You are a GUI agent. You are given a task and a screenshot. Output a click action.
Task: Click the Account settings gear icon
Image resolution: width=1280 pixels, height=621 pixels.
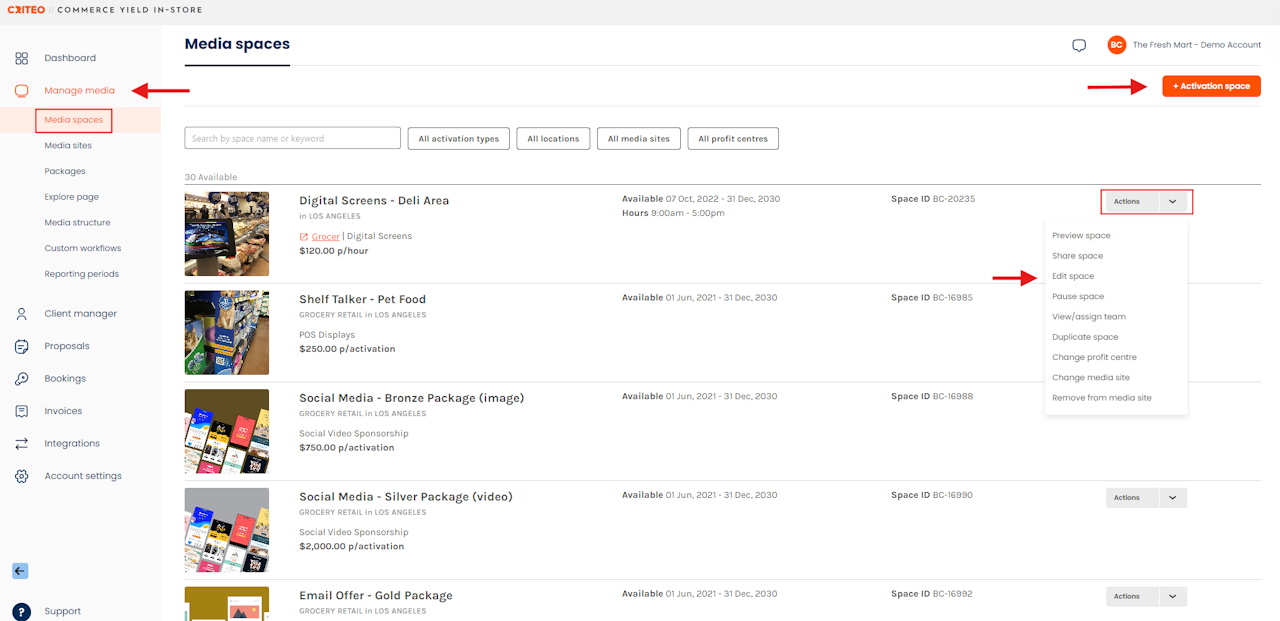pos(21,476)
